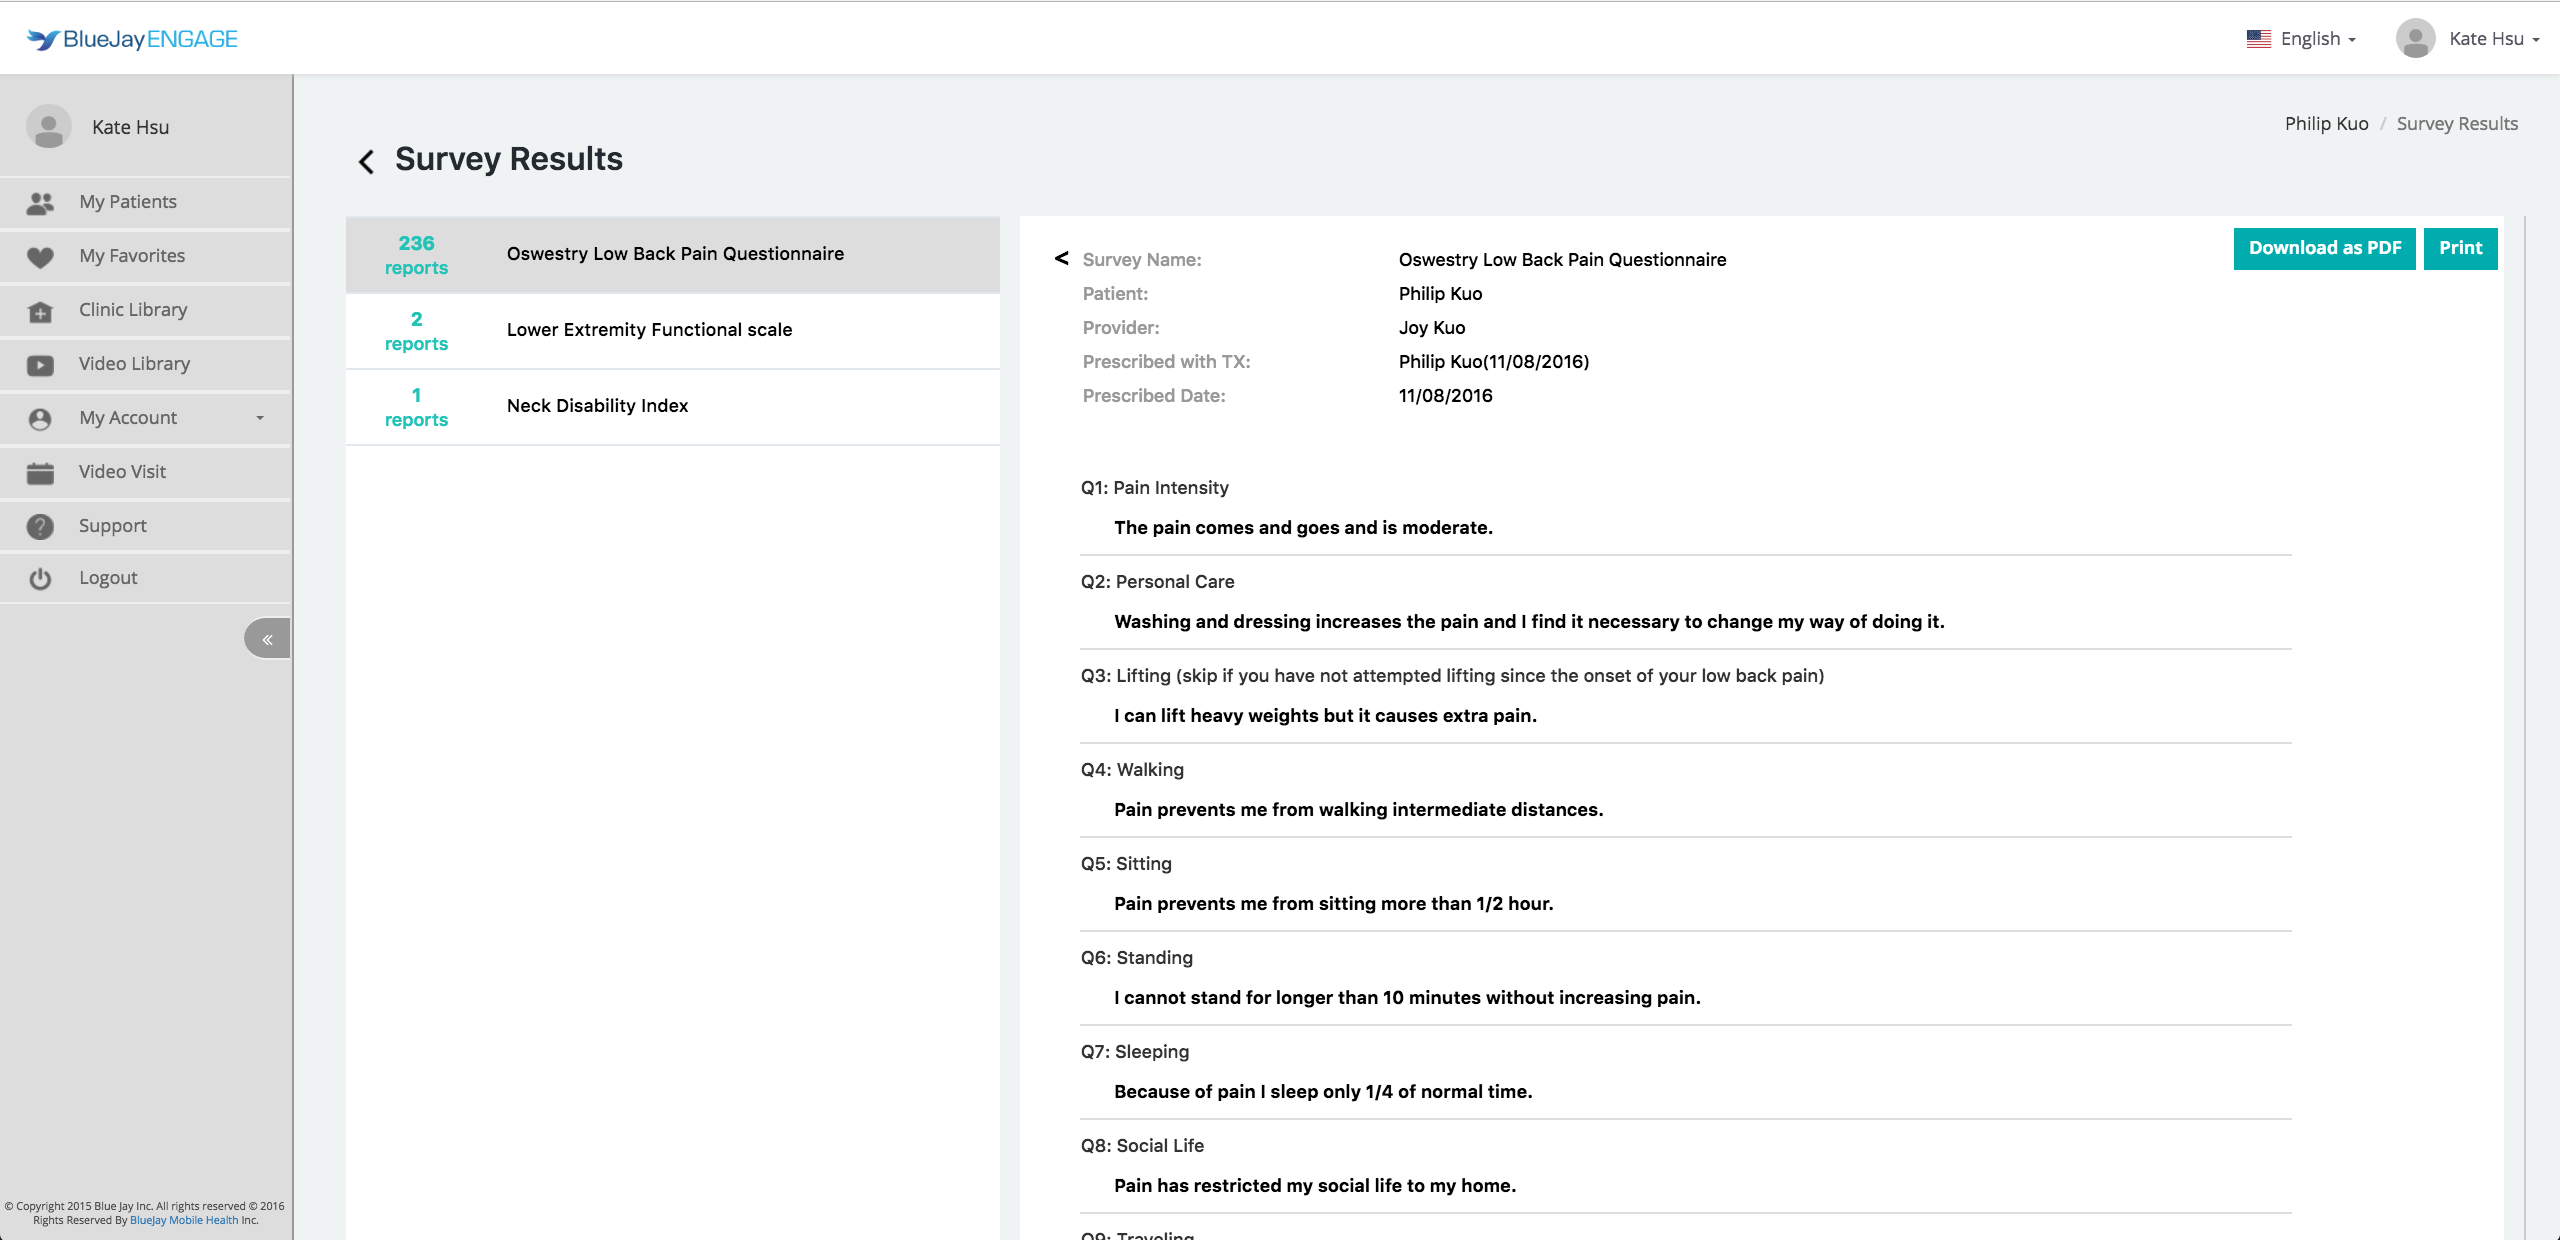
Task: Click the Video Library play icon
Action: [40, 365]
